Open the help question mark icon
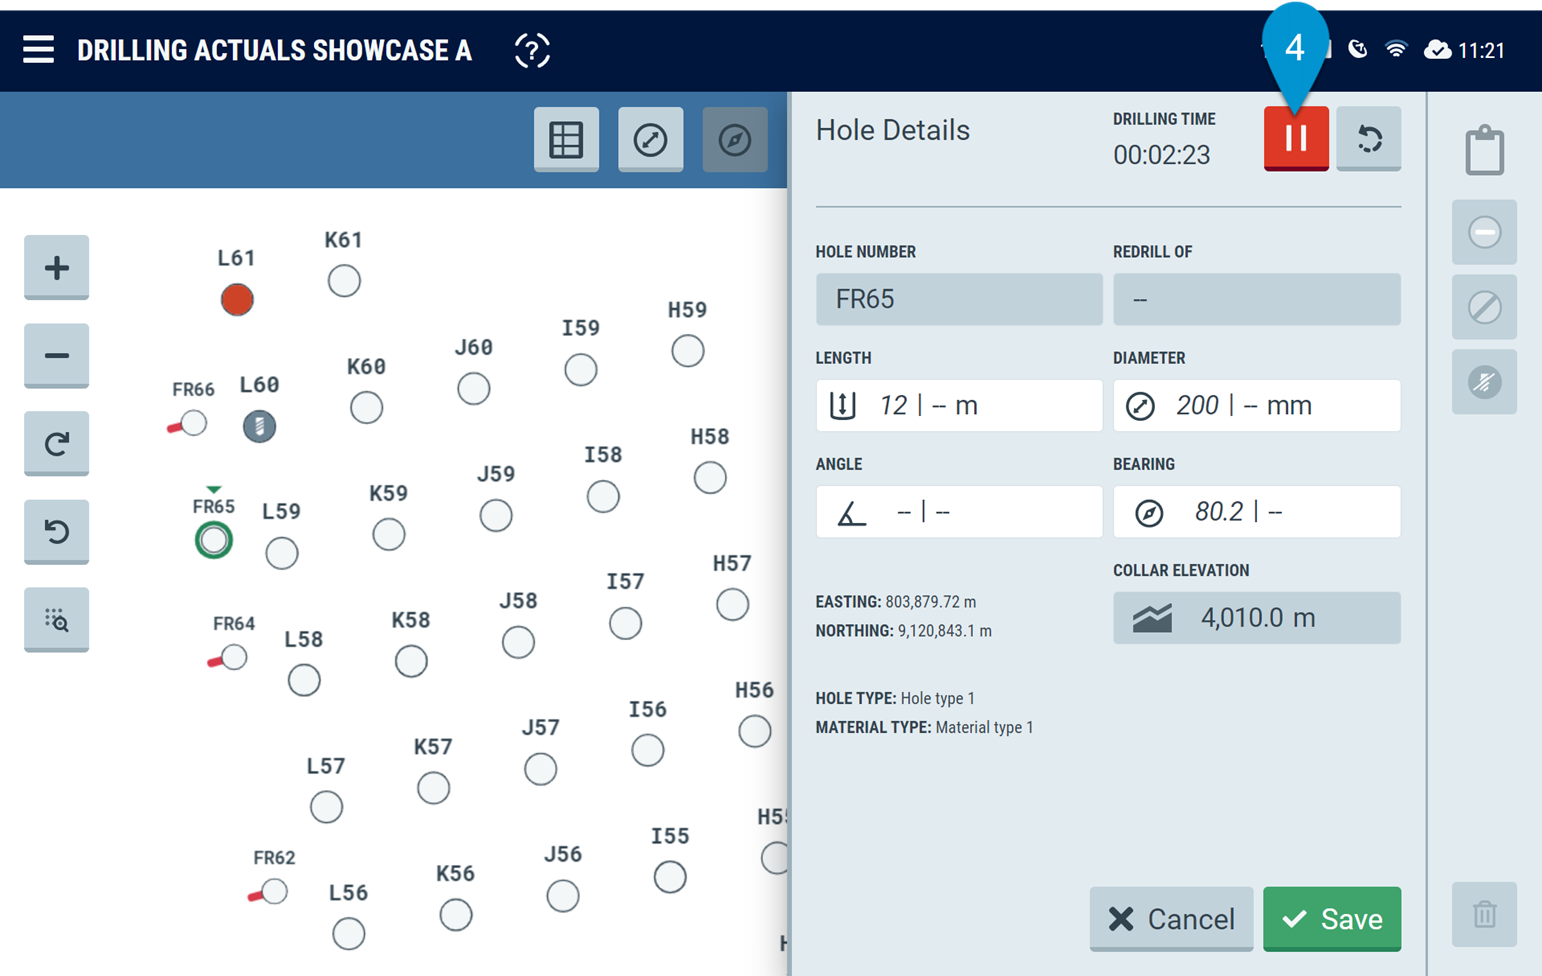1542x976 pixels. click(532, 50)
